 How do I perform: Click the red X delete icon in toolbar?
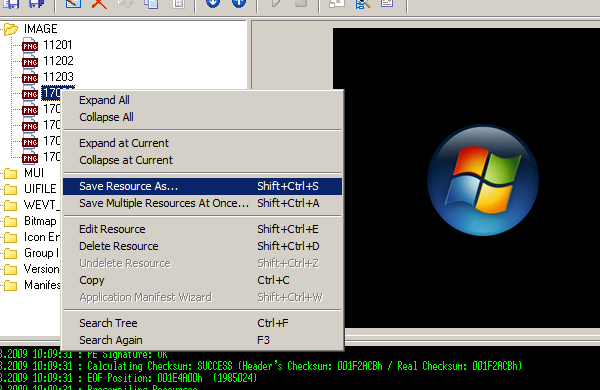[x=99, y=4]
